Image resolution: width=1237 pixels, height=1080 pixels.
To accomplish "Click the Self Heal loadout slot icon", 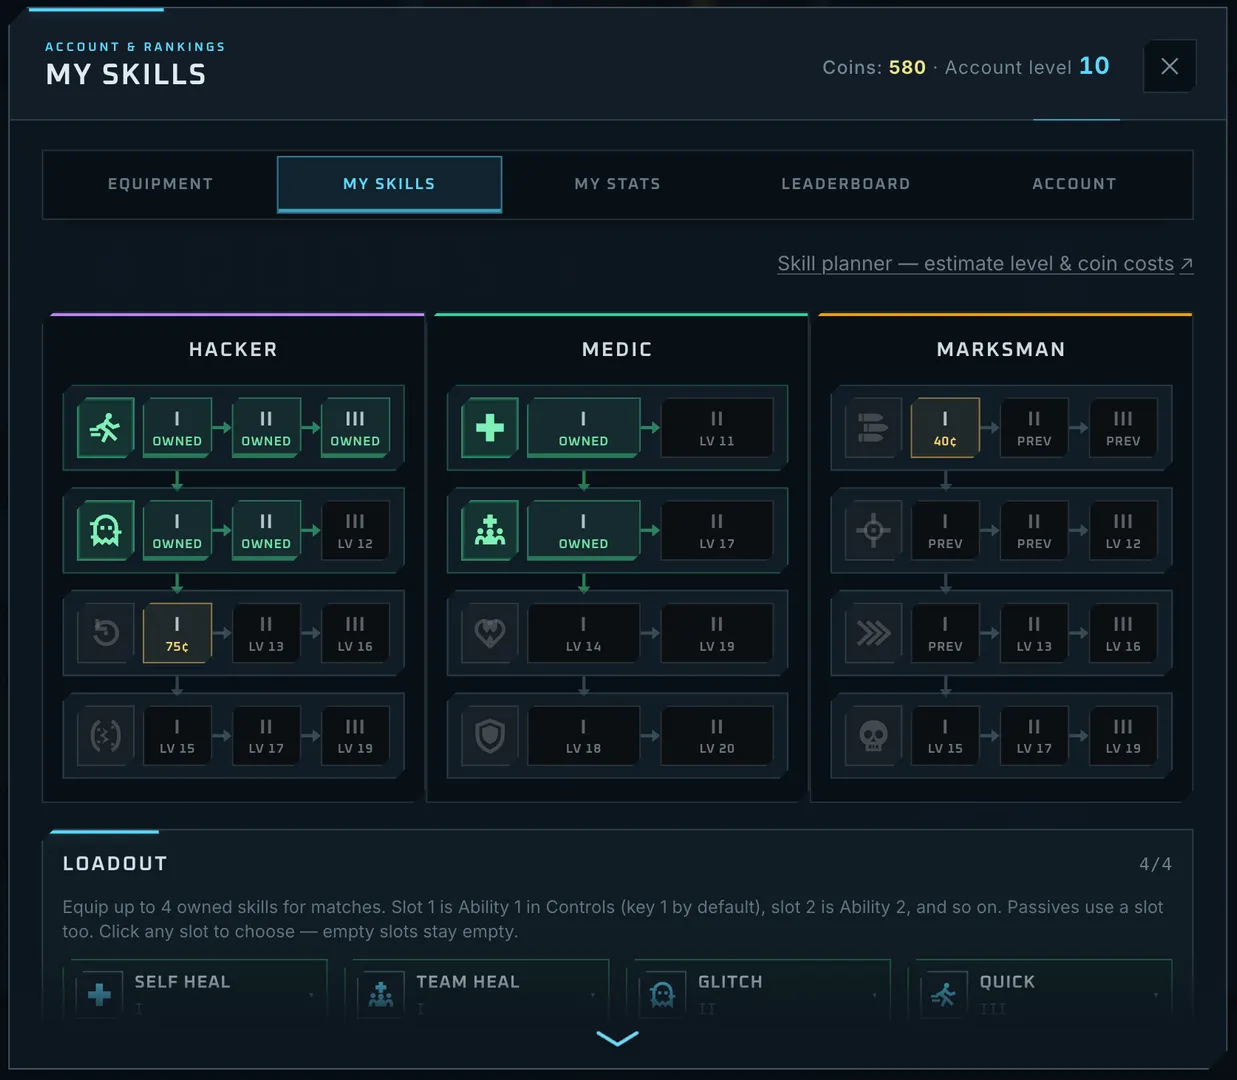I will click(x=99, y=994).
